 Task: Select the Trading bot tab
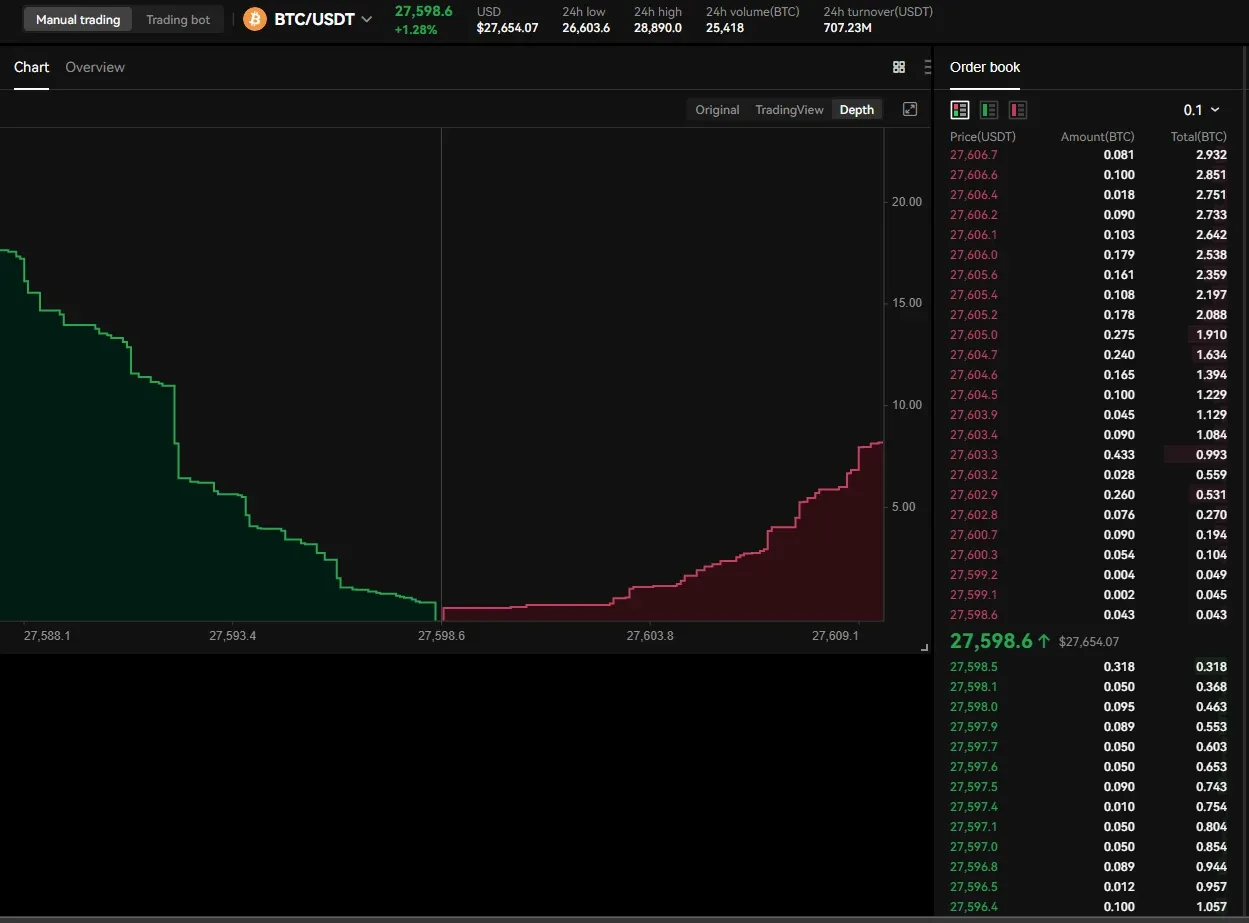coord(178,18)
